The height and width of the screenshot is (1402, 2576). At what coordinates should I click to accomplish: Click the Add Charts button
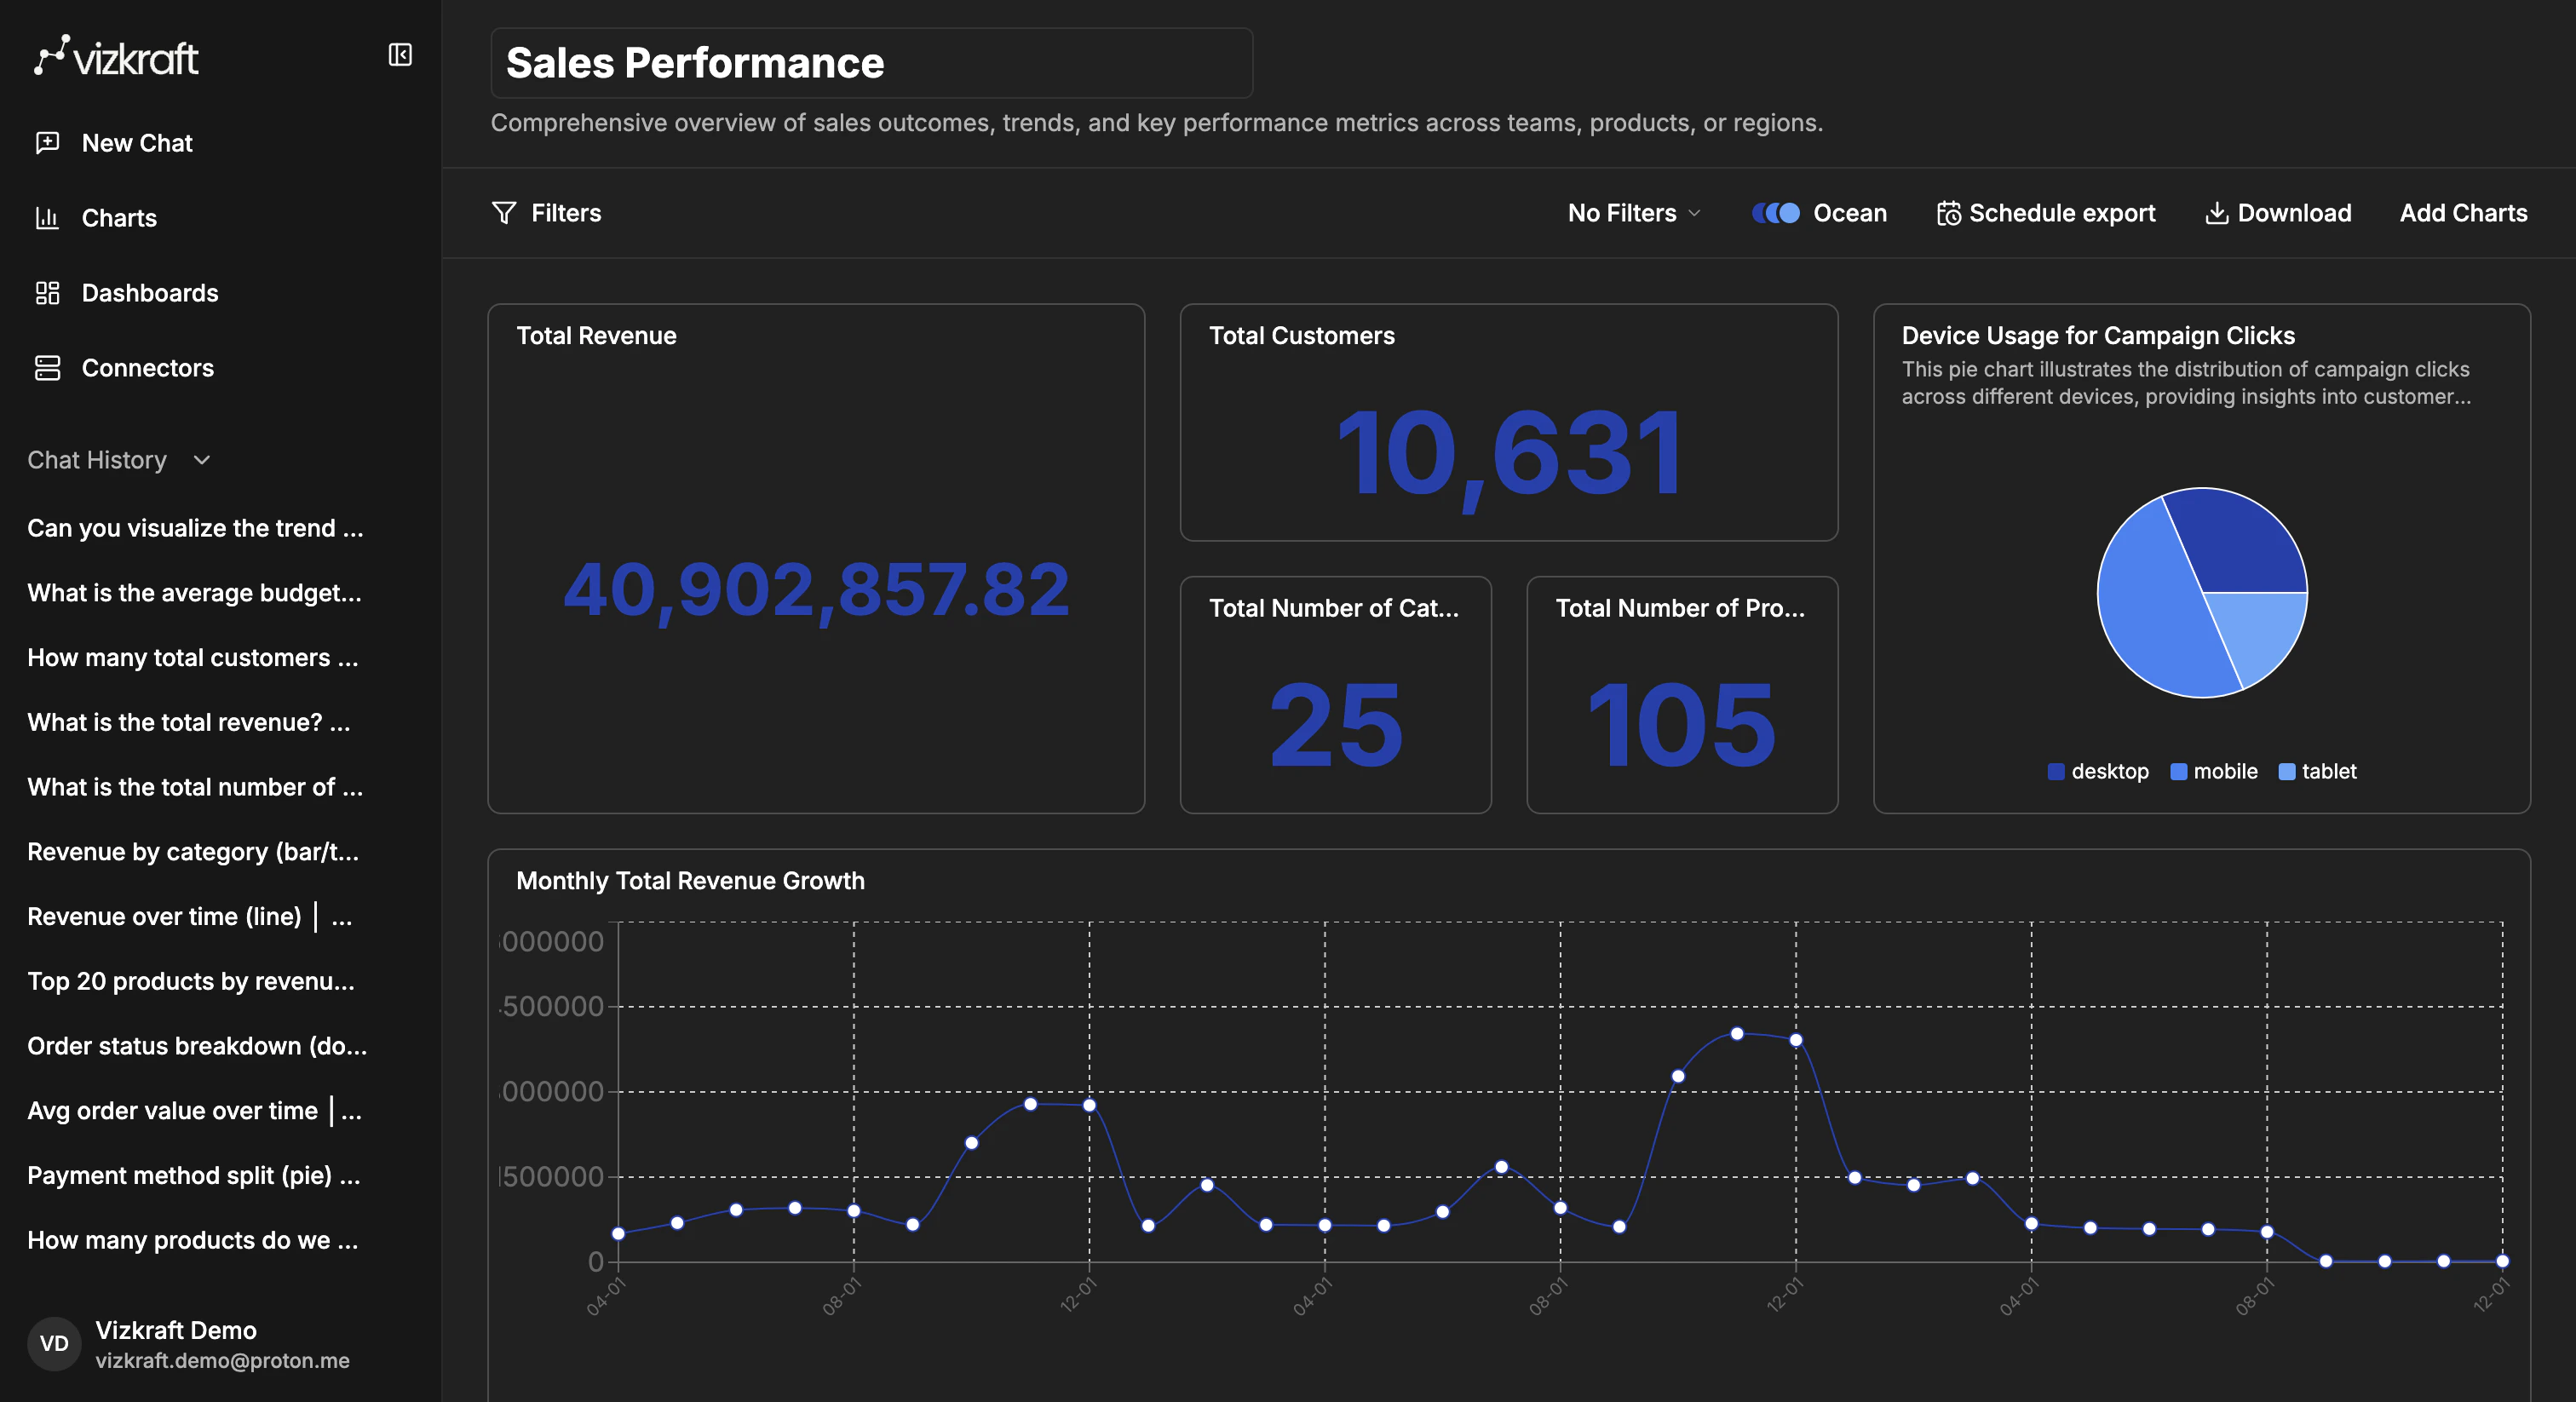[2463, 212]
